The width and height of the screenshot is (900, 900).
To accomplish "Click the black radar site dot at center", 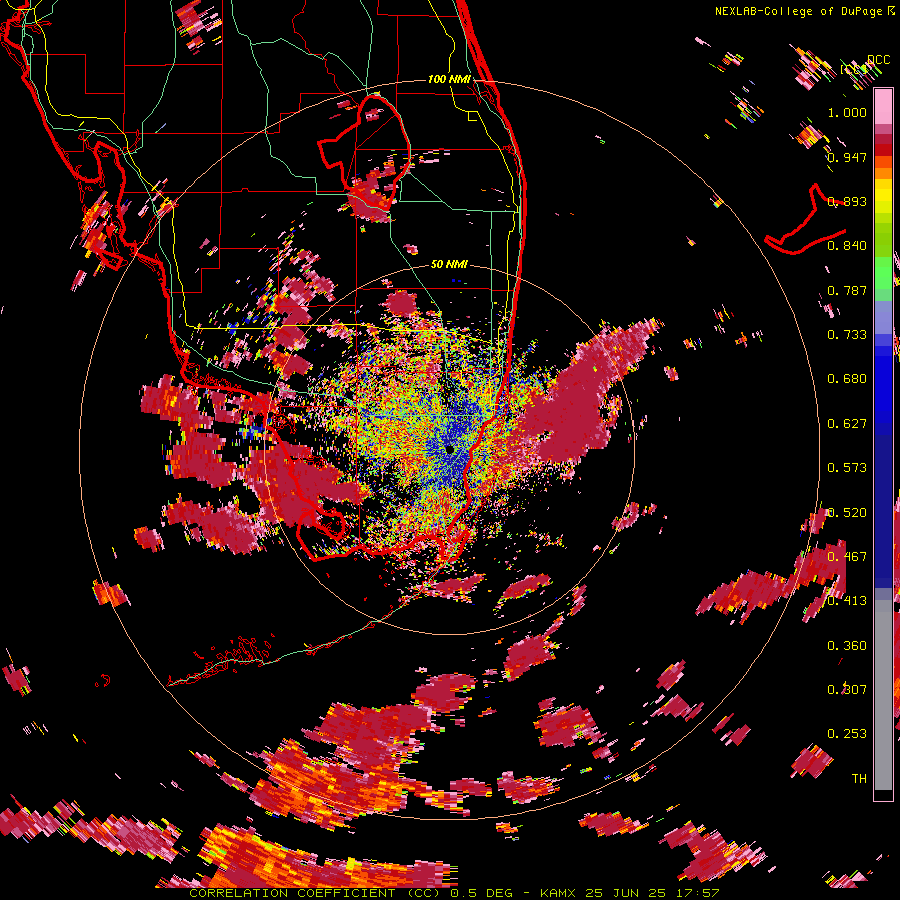I will [449, 449].
